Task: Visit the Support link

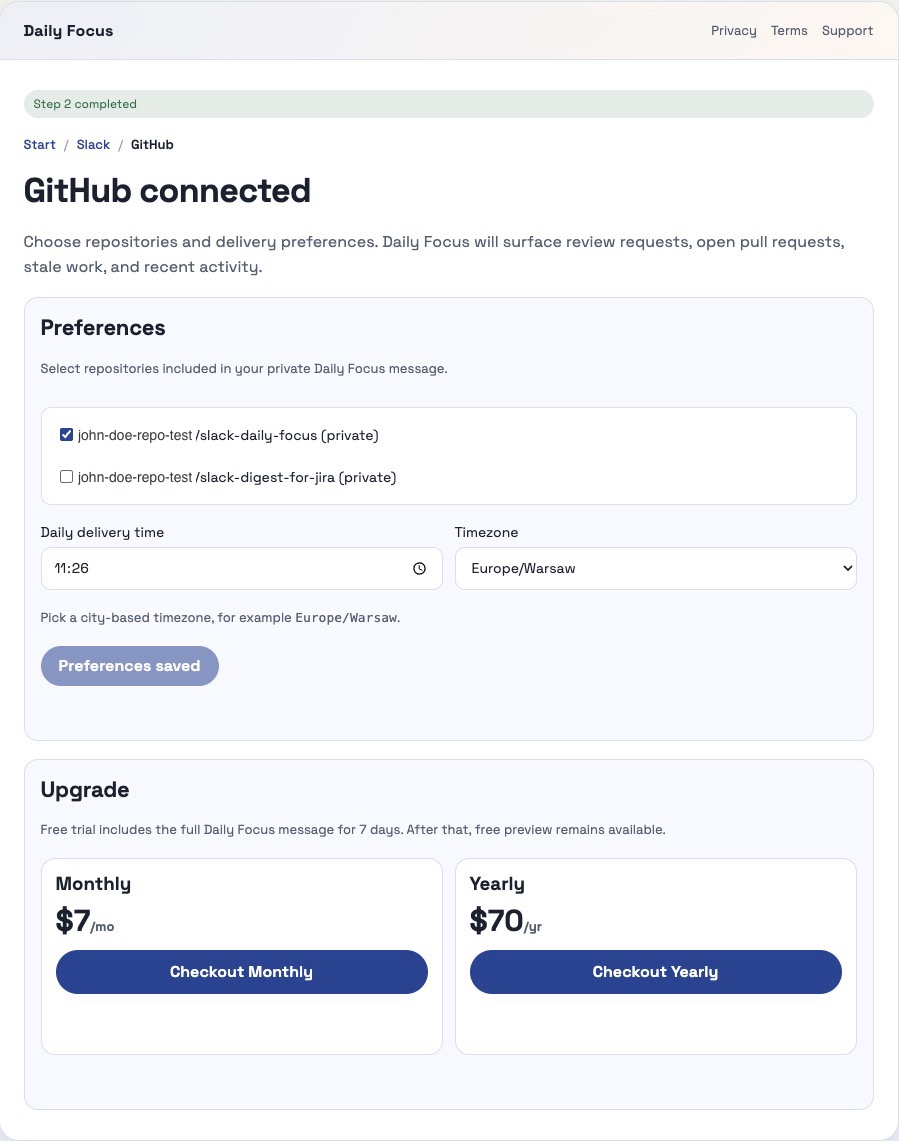Action: (x=847, y=30)
